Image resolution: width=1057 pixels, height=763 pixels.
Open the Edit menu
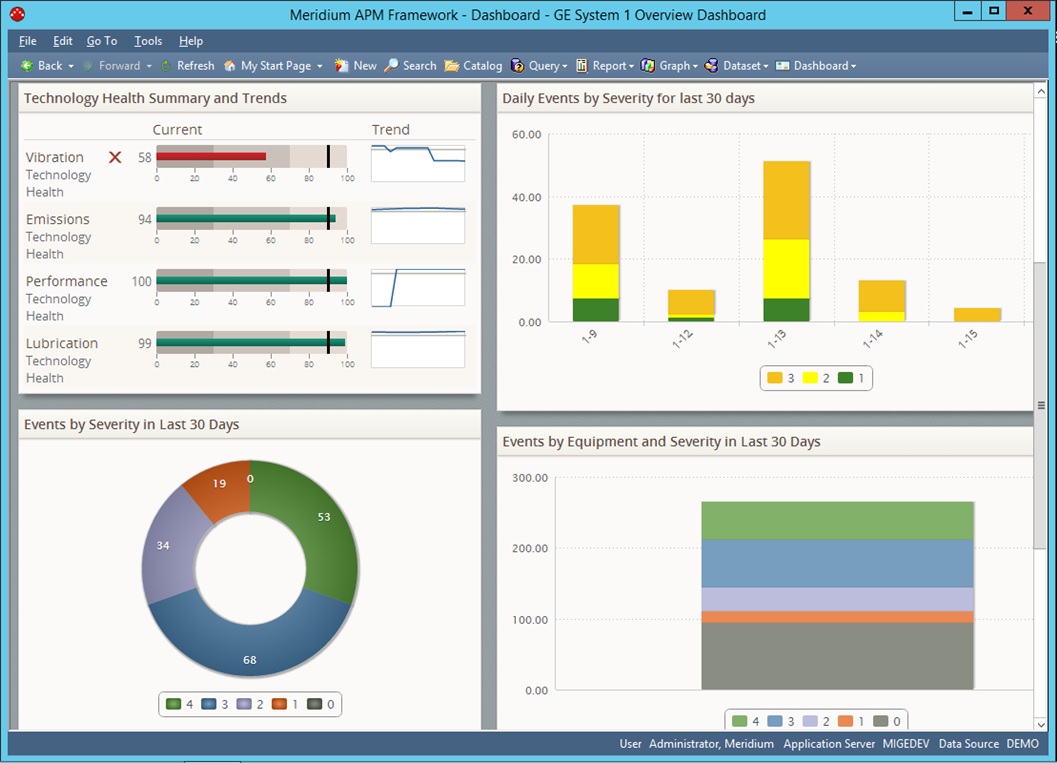[63, 40]
